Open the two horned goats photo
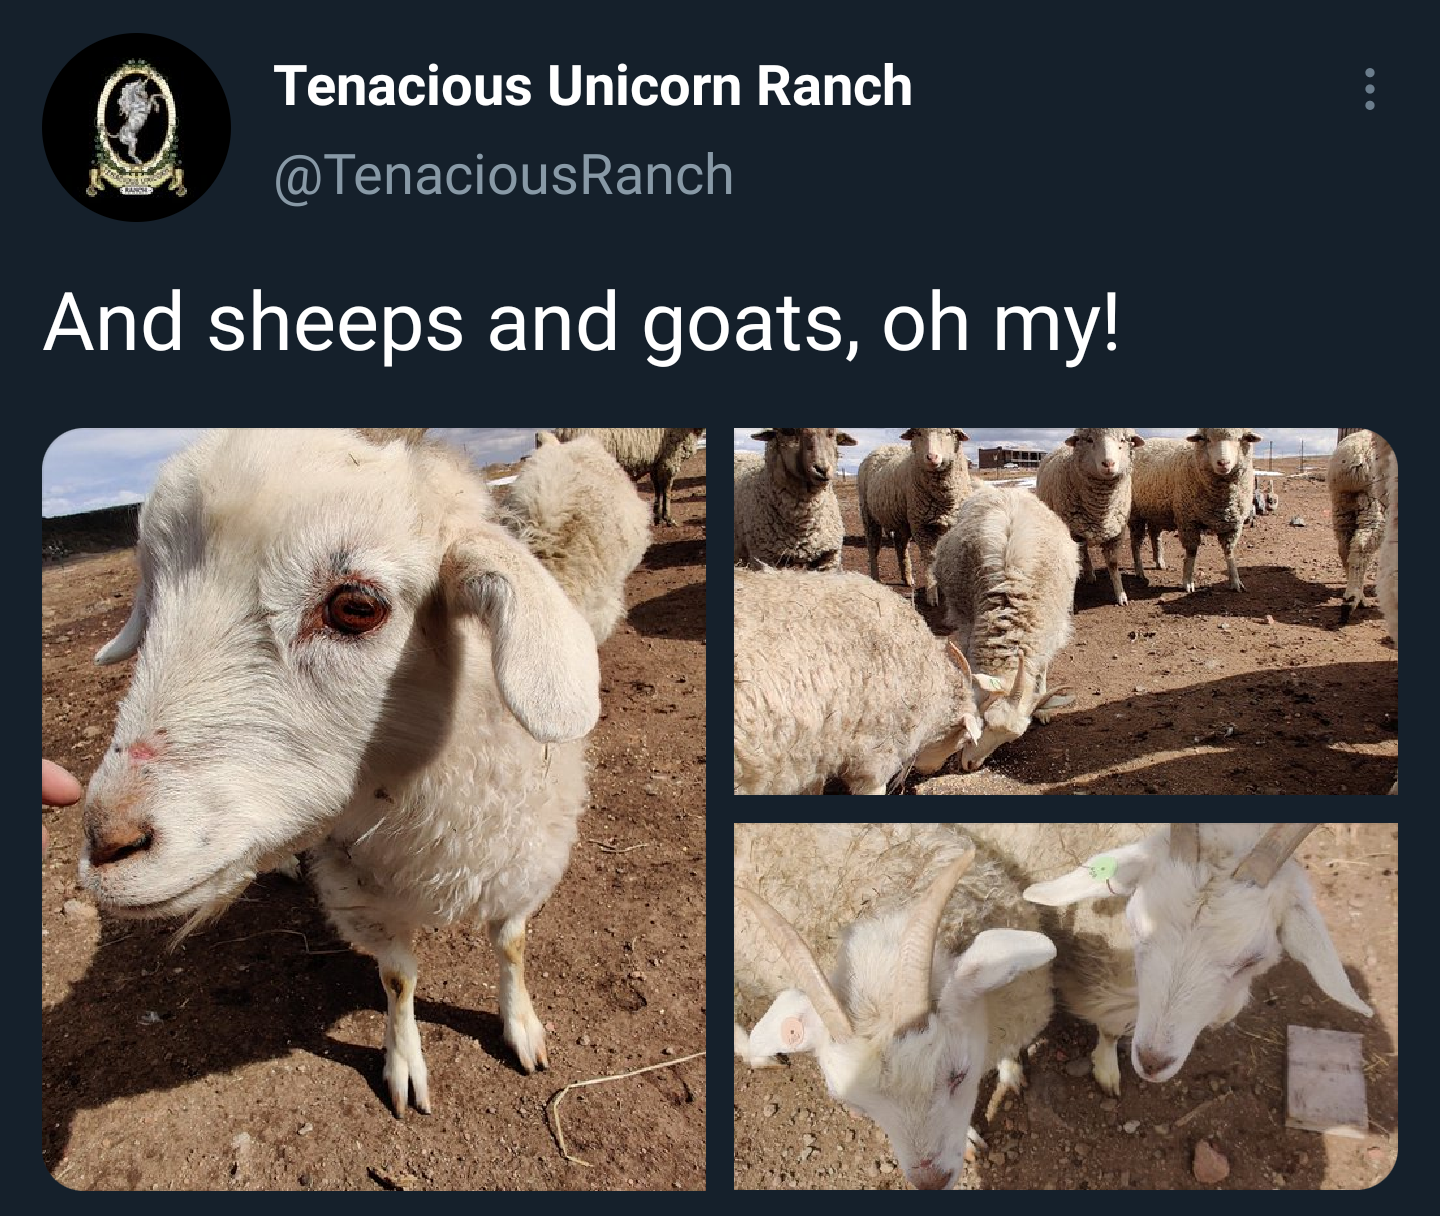This screenshot has width=1440, height=1216. tap(1066, 1006)
